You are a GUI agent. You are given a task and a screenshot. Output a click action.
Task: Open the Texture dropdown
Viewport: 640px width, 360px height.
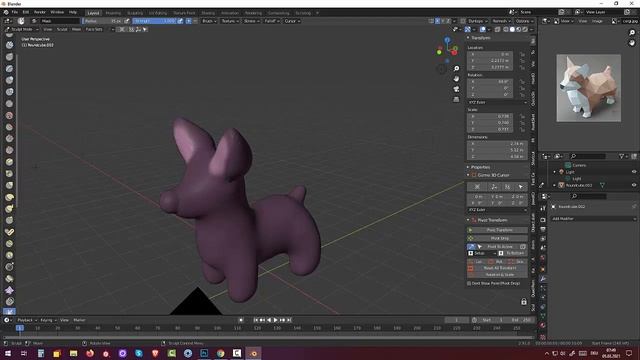[x=230, y=21]
